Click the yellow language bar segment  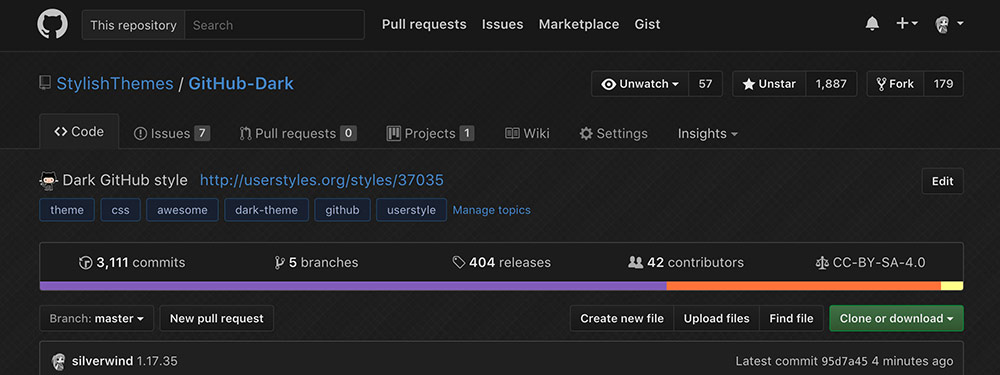point(952,286)
